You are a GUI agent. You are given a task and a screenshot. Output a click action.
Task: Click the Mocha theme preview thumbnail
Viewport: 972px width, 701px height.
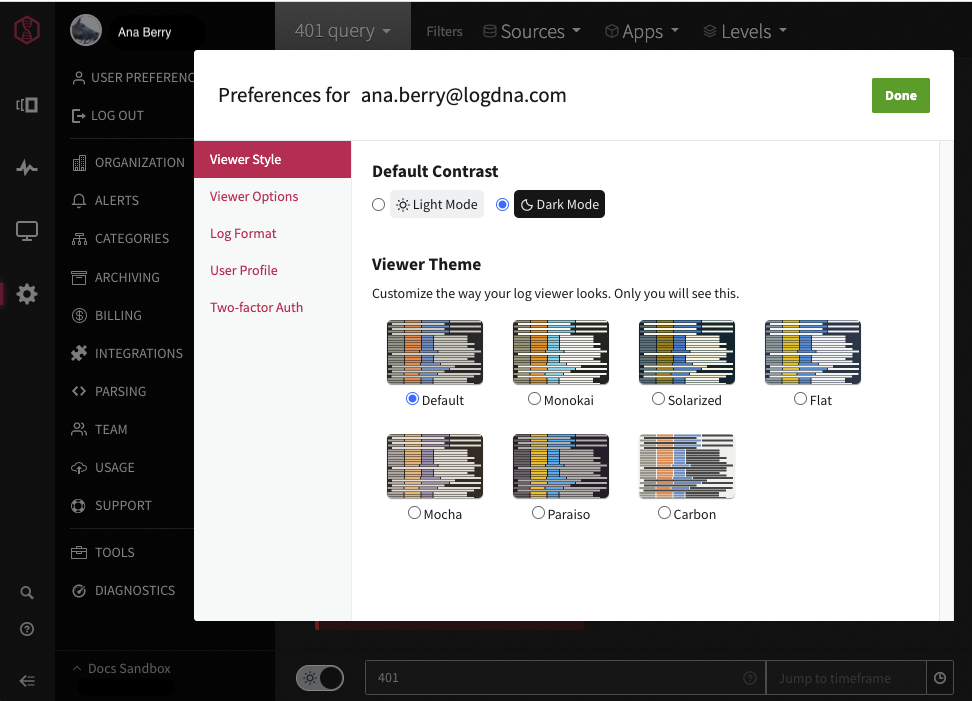click(435, 466)
